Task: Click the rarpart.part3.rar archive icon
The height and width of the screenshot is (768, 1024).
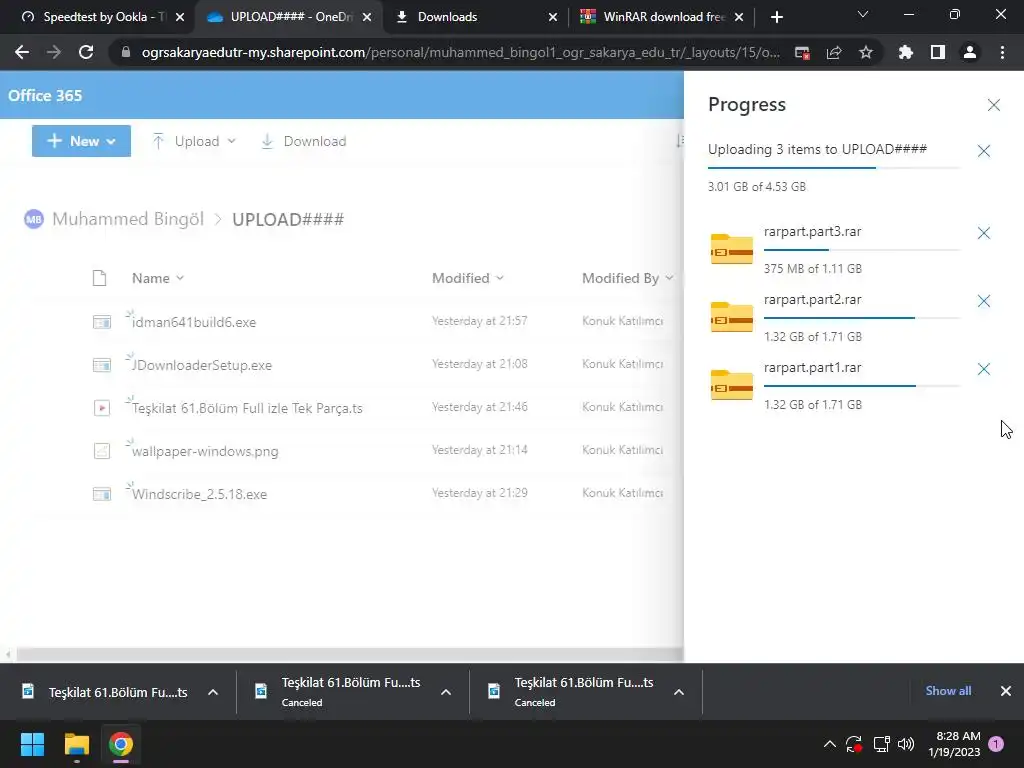Action: pos(731,249)
